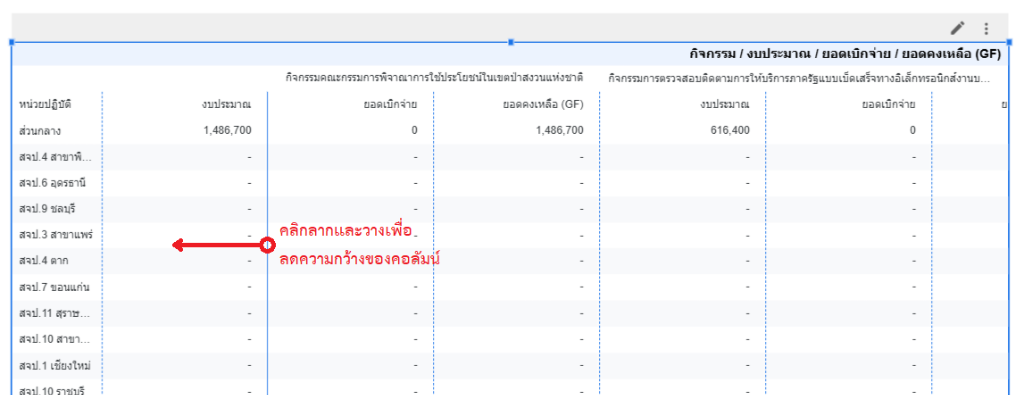
Task: Click the ยอดคงเหลือ (GF) column header
Action: 543,104
